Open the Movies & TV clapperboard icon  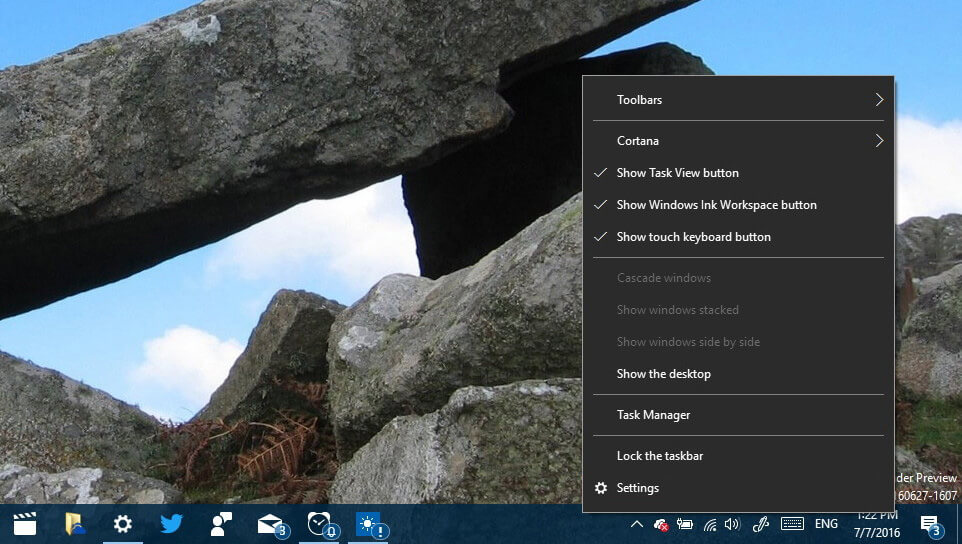click(25, 524)
